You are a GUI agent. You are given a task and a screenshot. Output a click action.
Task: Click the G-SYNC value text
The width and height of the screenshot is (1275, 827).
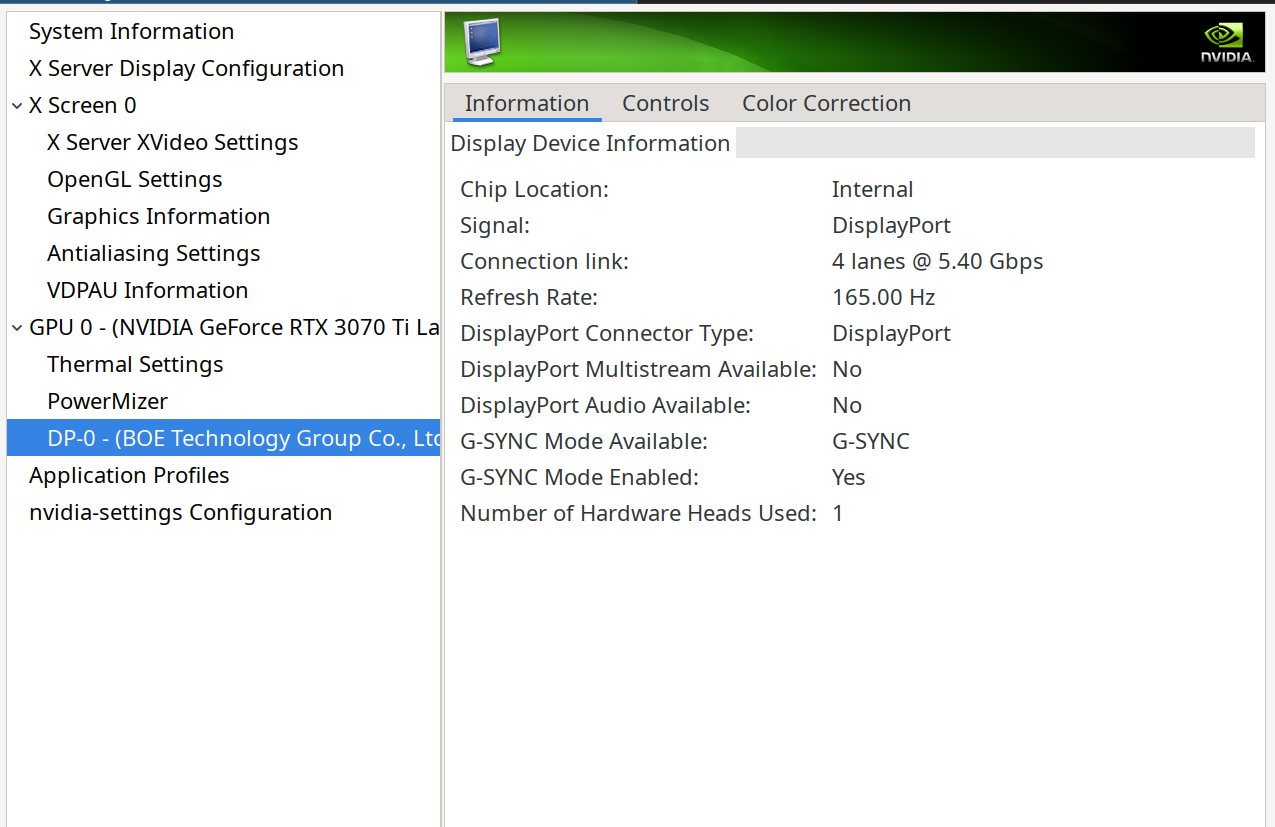click(870, 441)
